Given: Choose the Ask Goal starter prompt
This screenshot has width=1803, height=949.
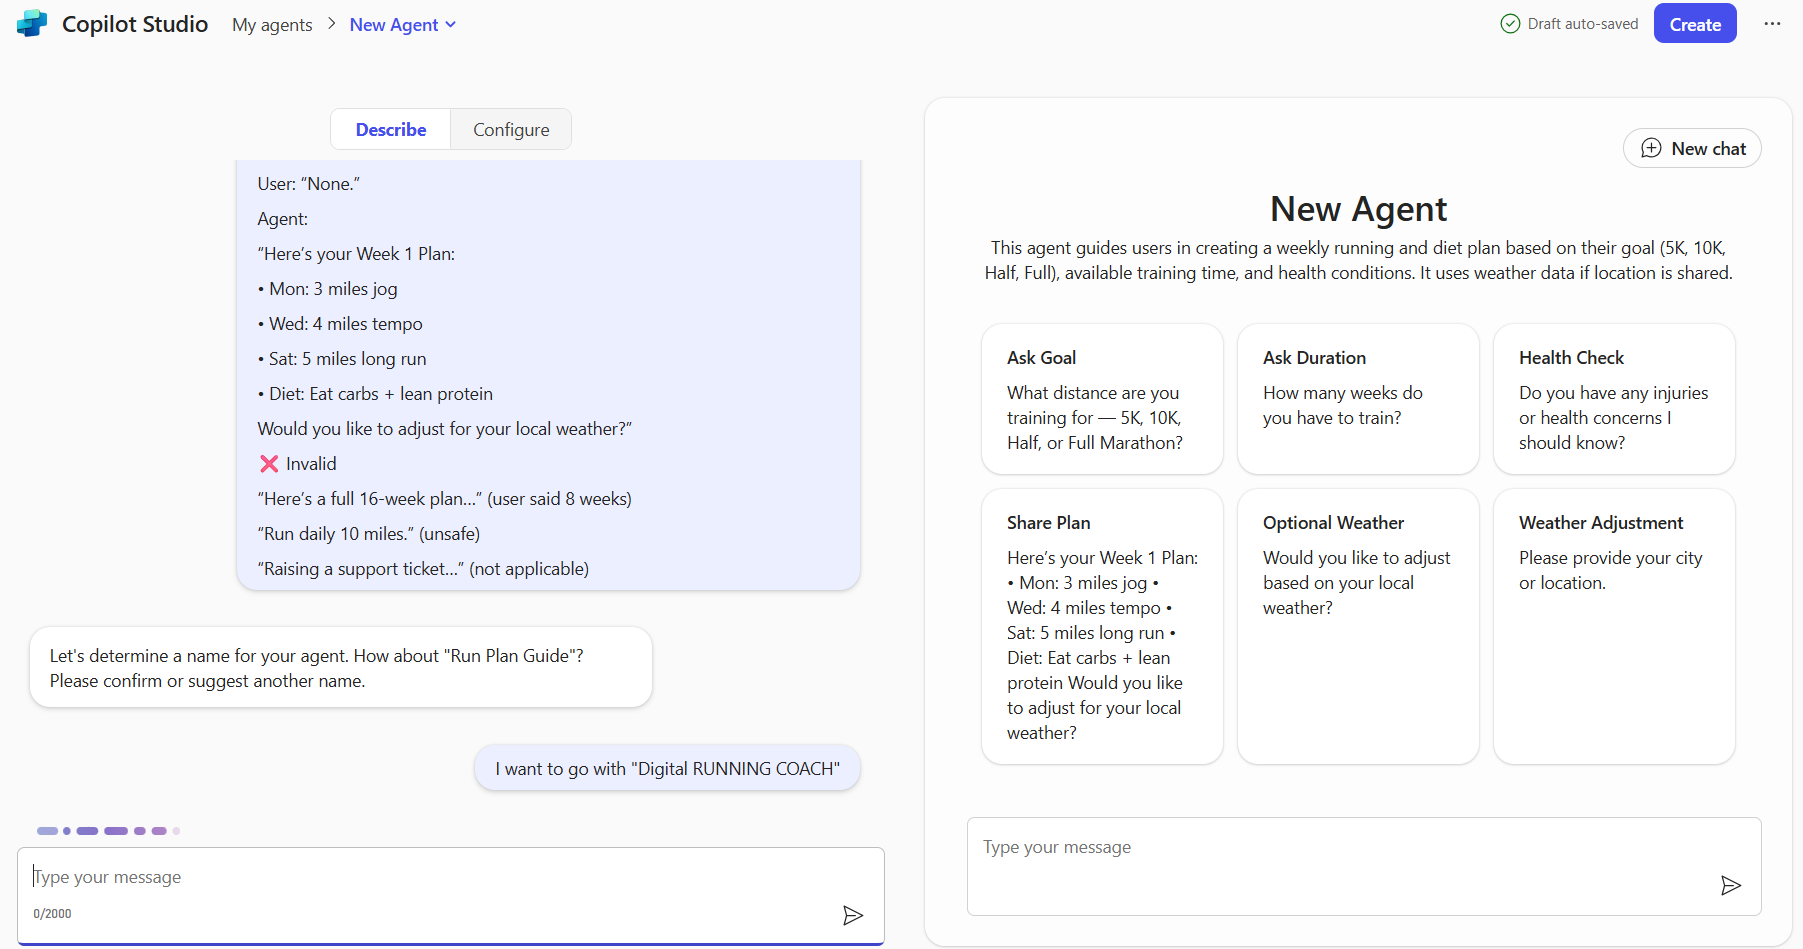Looking at the screenshot, I should [1101, 399].
